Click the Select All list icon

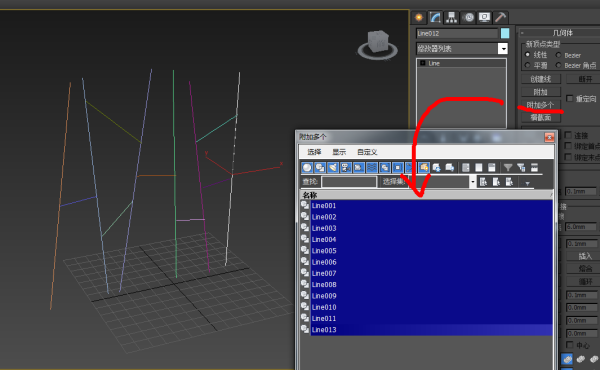click(x=466, y=168)
